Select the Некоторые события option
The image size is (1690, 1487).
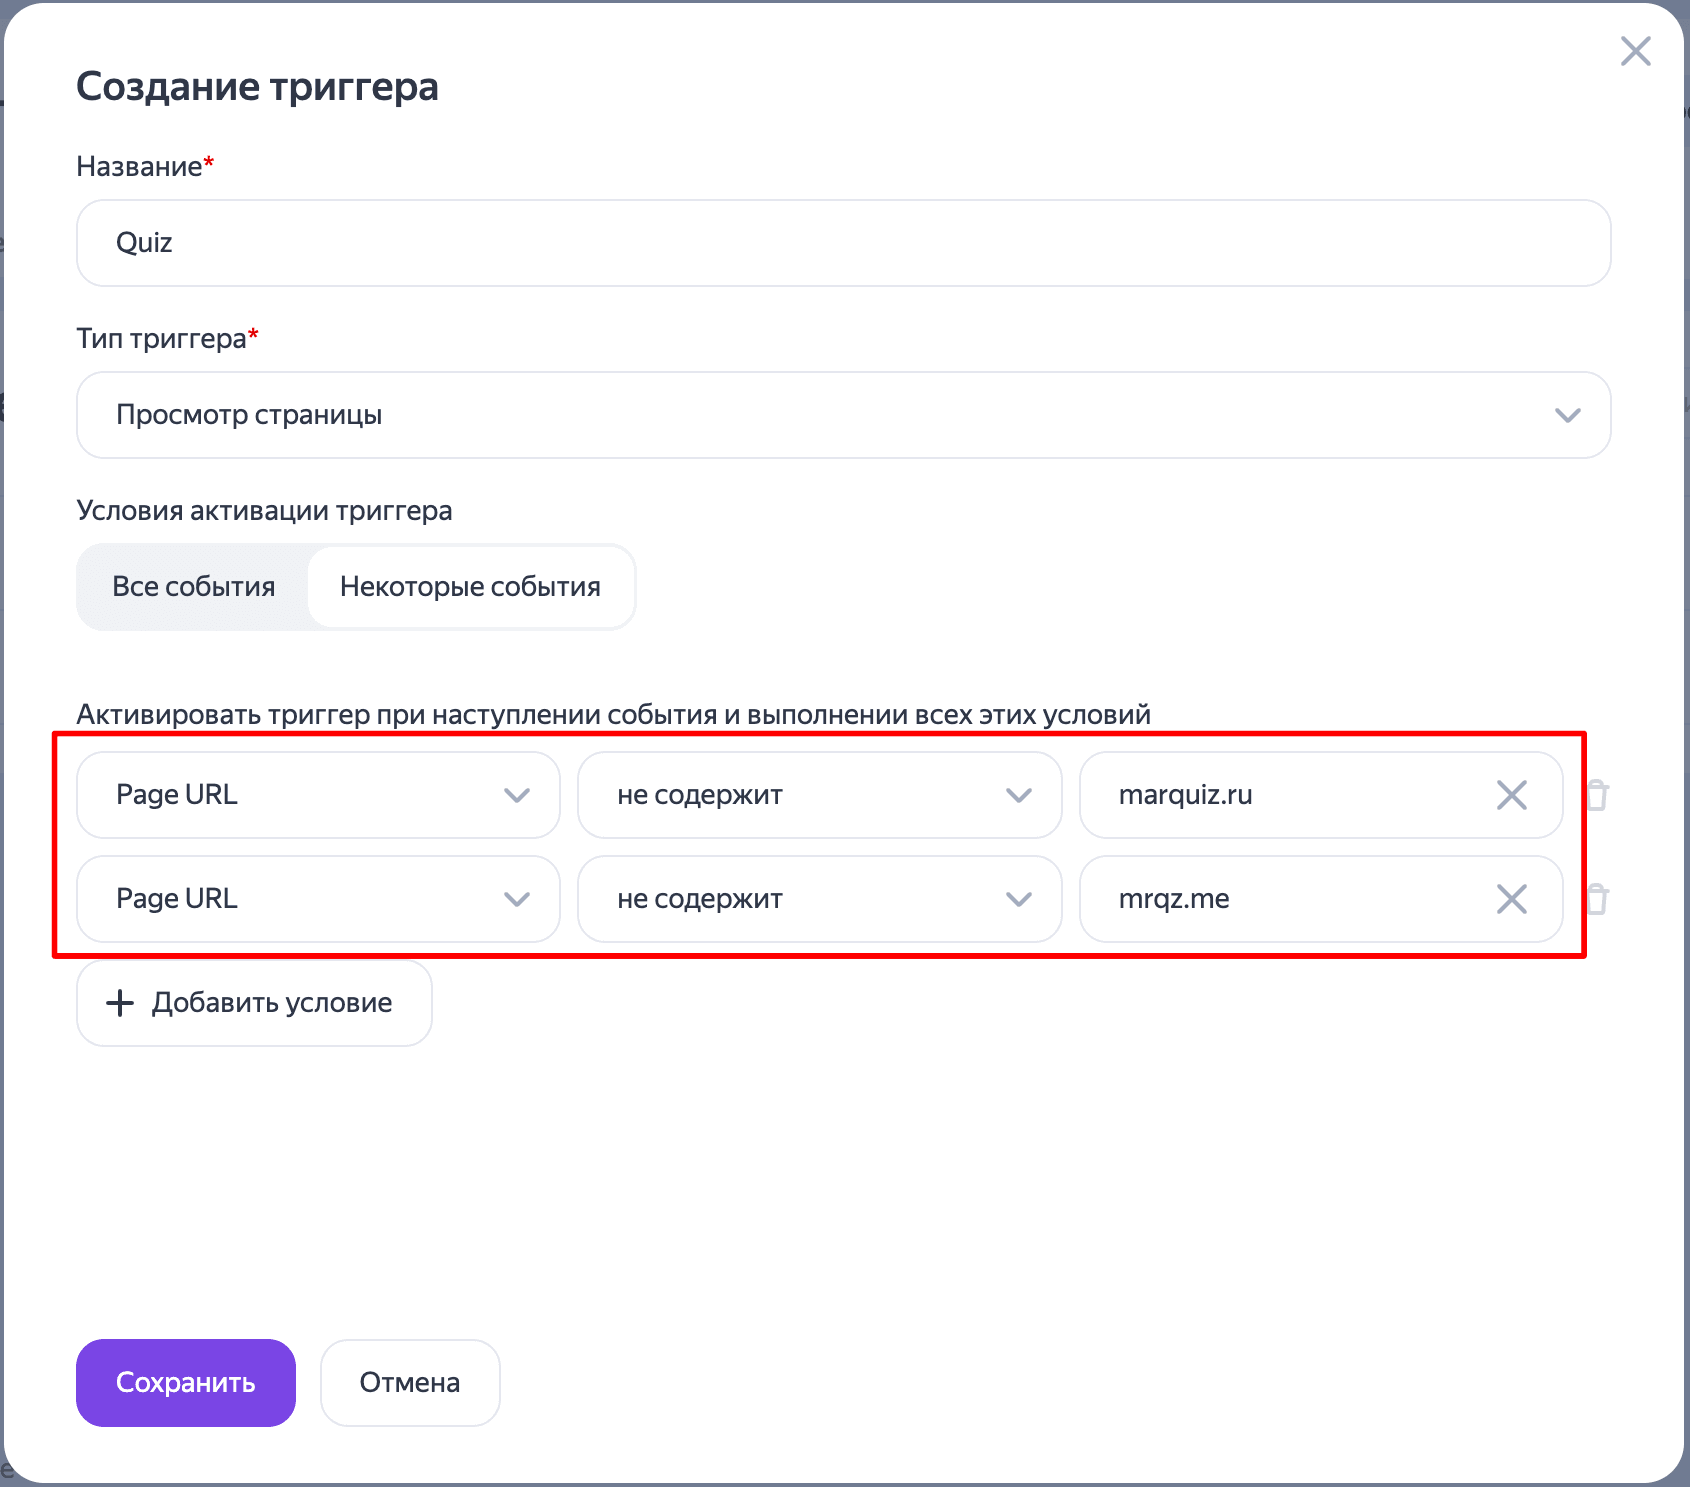coord(470,587)
